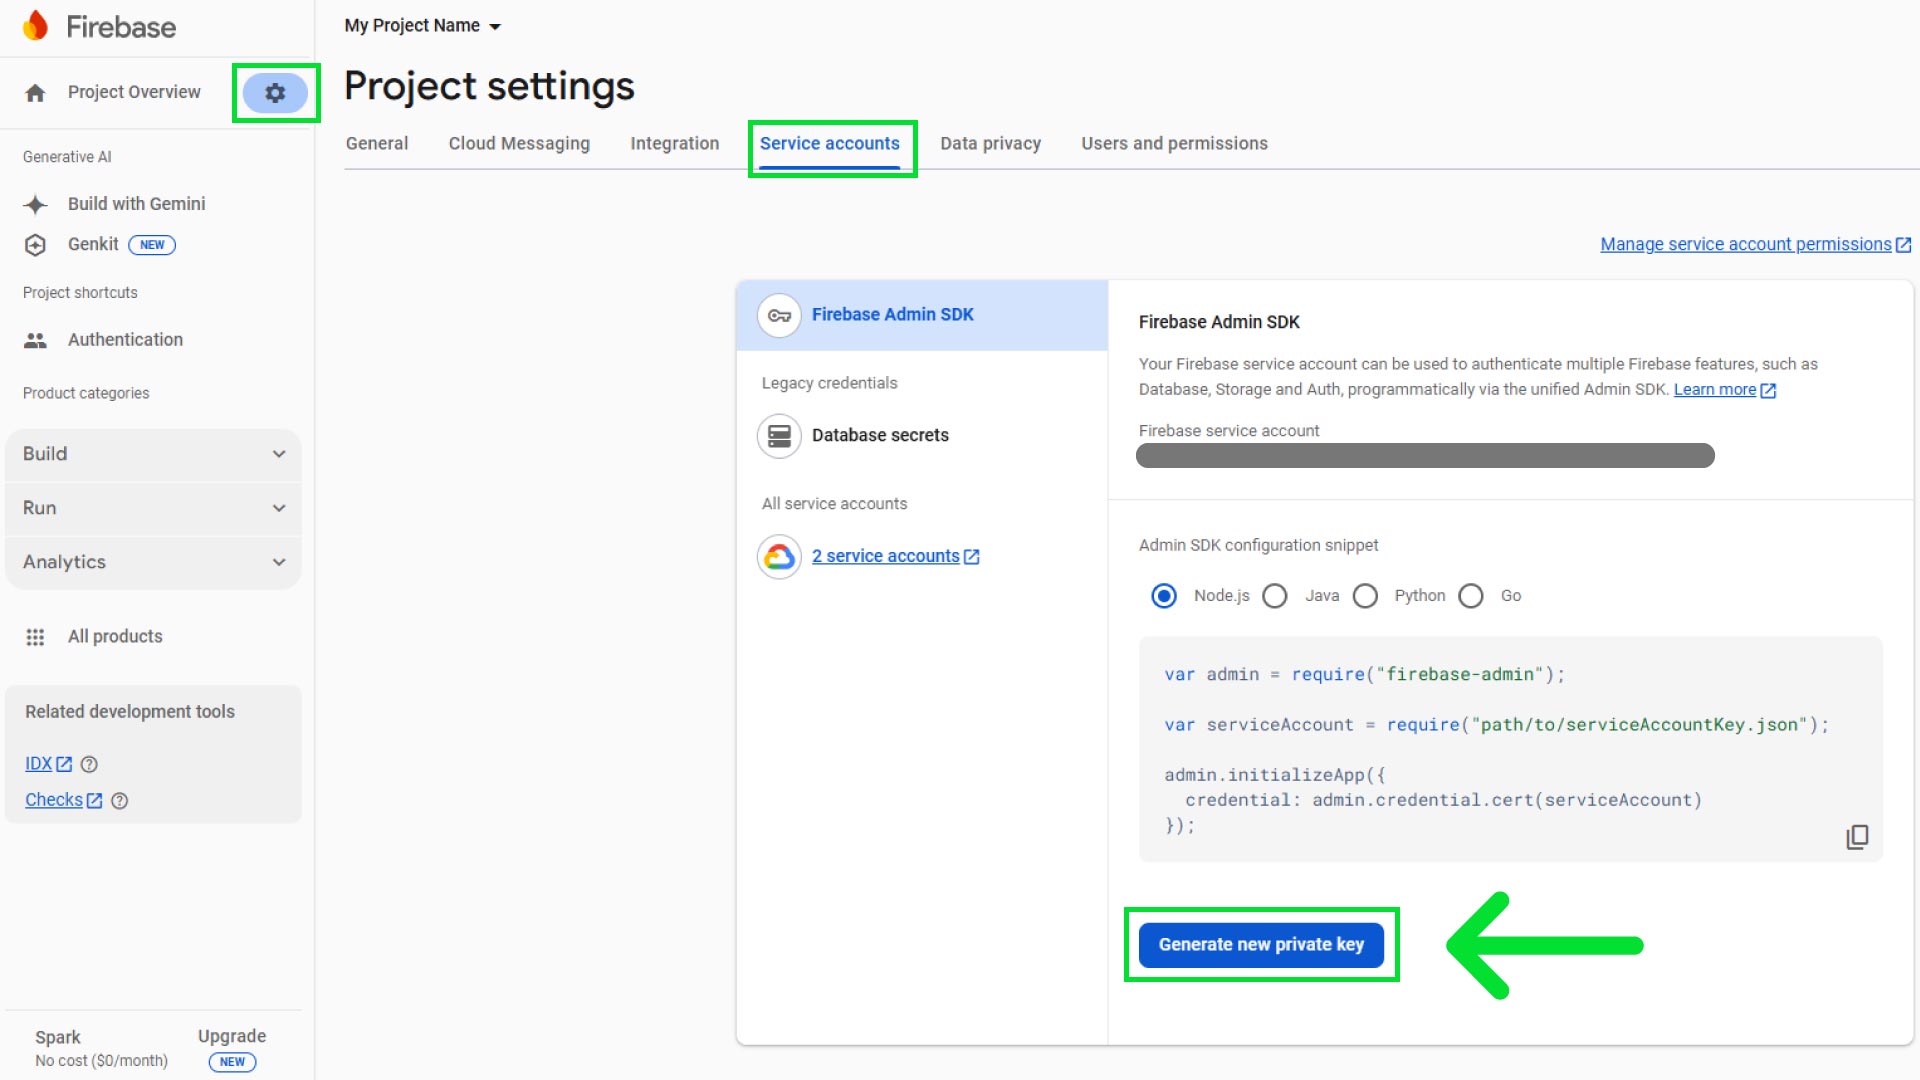This screenshot has width=1920, height=1080.
Task: Open the All products grid
Action: [x=115, y=636]
